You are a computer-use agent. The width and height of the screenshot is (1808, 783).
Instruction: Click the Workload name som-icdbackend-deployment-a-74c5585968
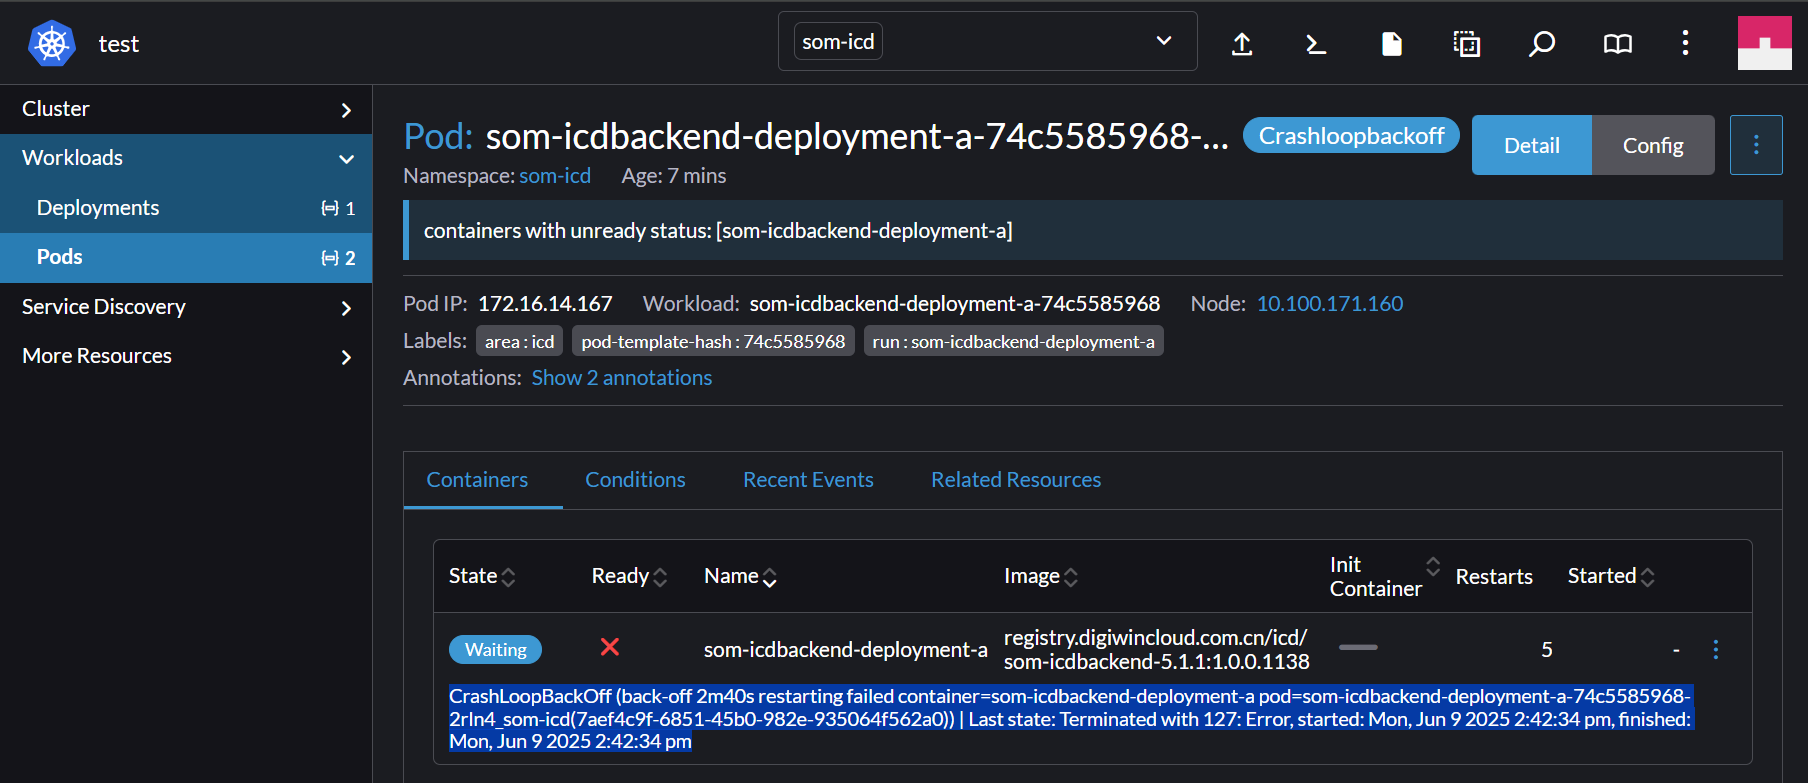coord(955,304)
